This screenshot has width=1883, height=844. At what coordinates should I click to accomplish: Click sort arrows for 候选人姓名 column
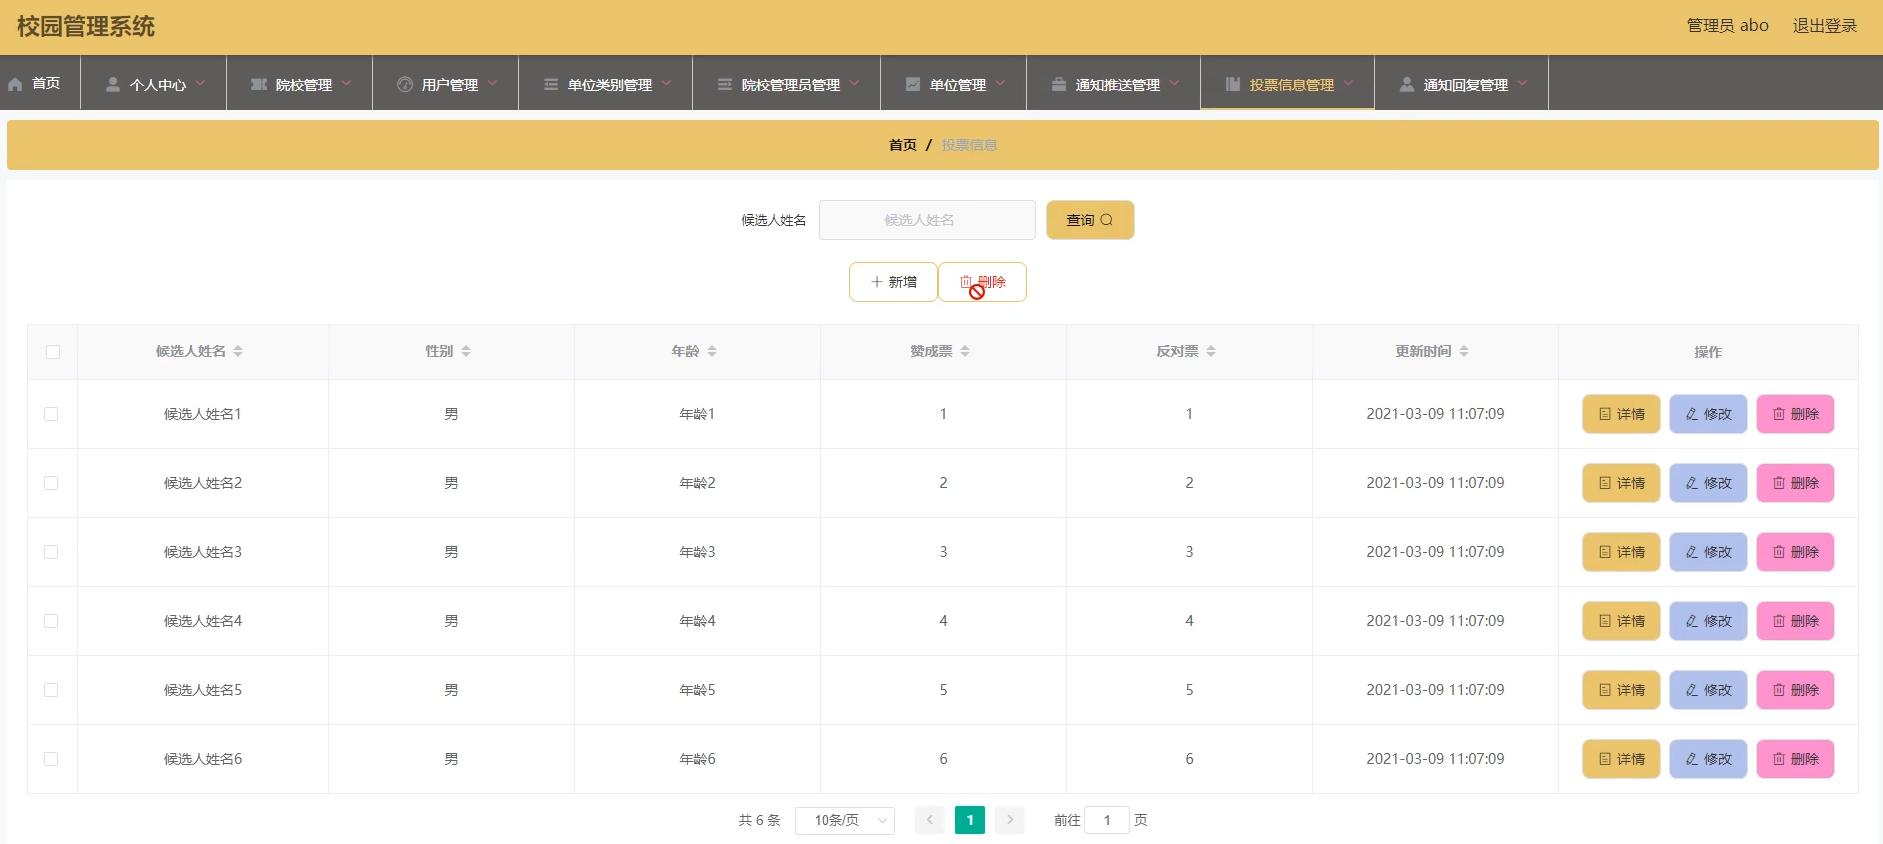coord(238,351)
